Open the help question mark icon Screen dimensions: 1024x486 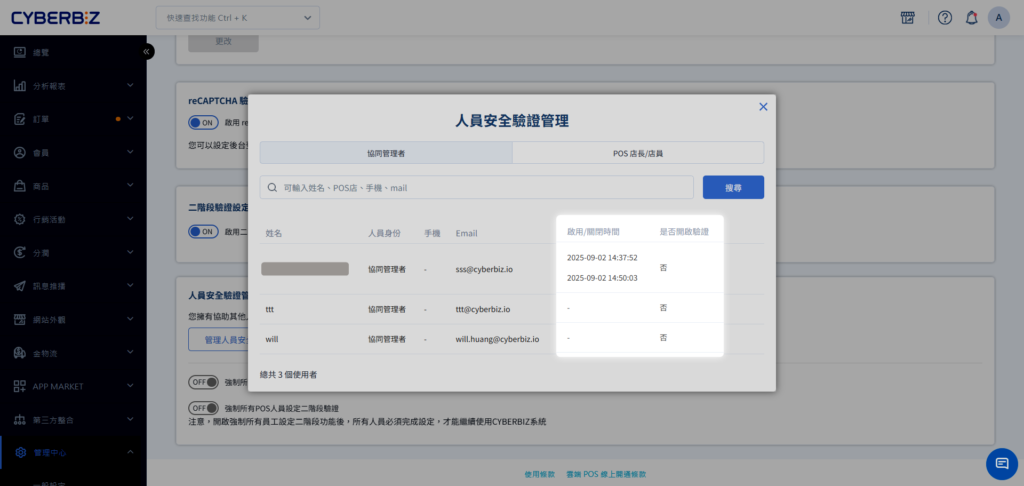(944, 18)
